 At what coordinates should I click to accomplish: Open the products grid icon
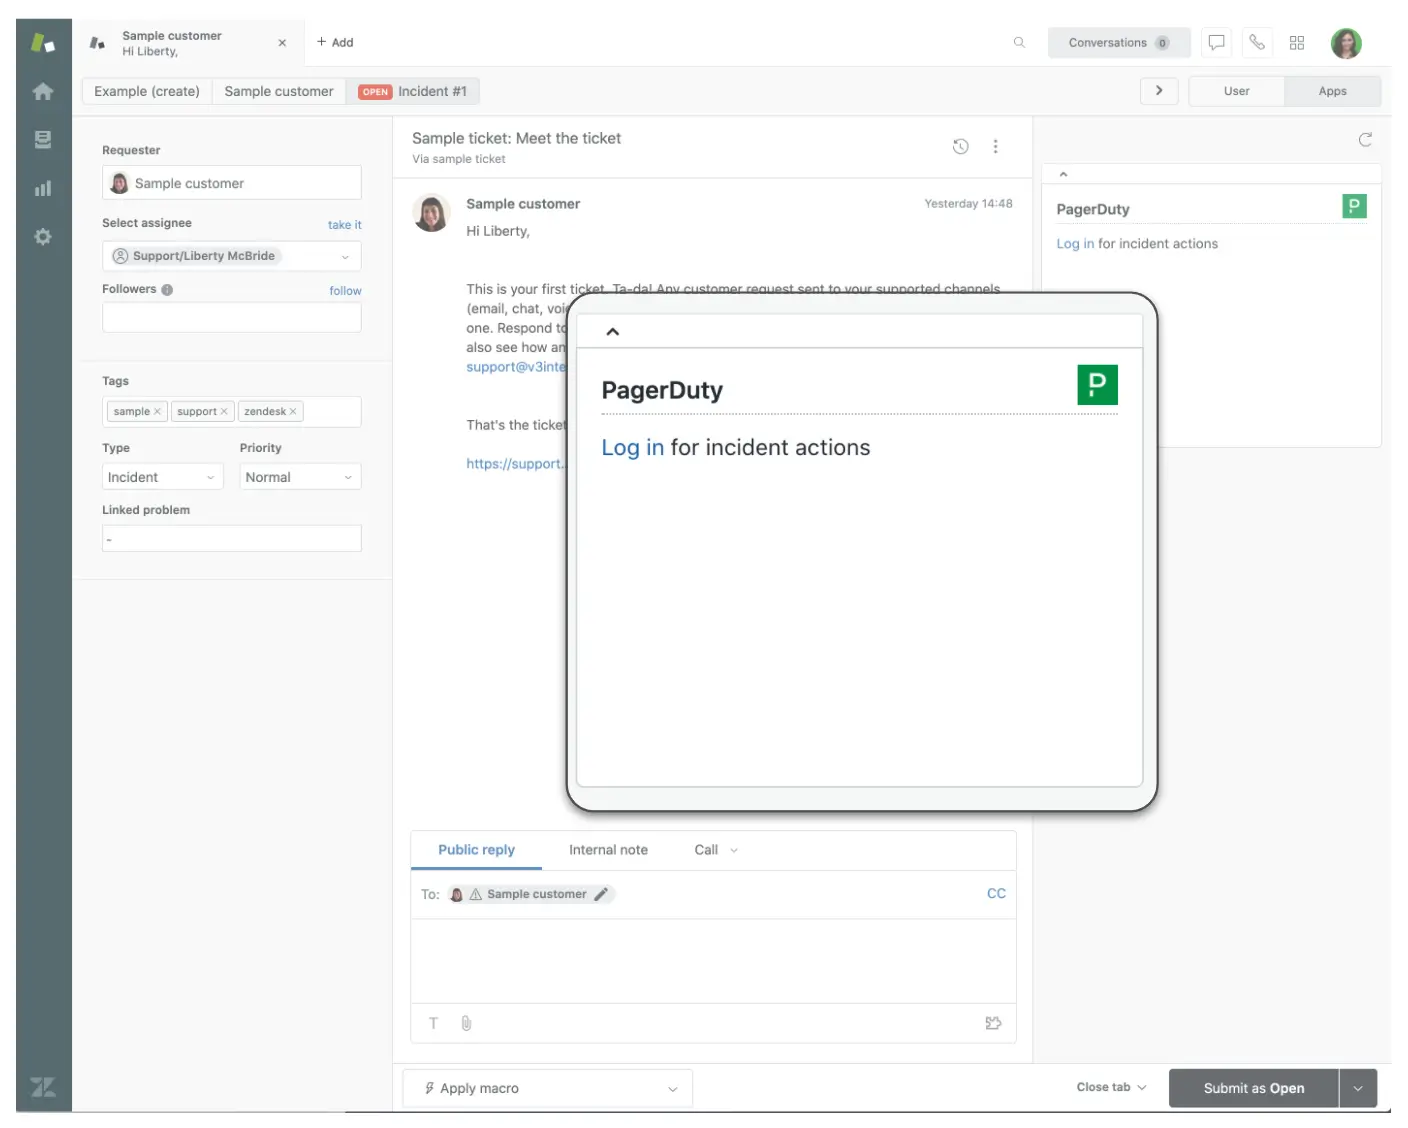click(x=1297, y=42)
